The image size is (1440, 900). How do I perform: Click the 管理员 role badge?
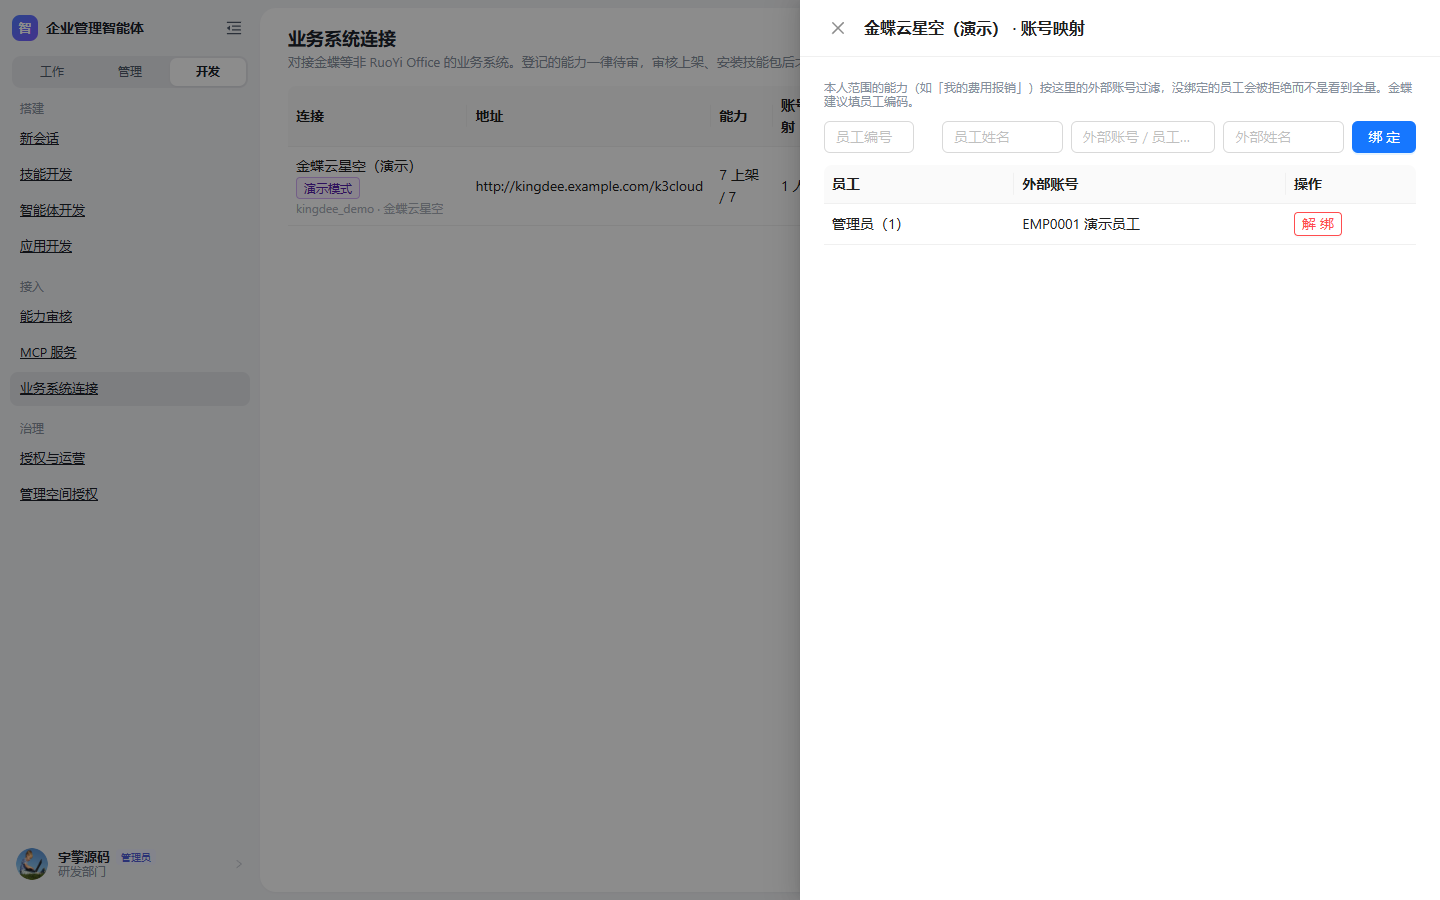136,858
